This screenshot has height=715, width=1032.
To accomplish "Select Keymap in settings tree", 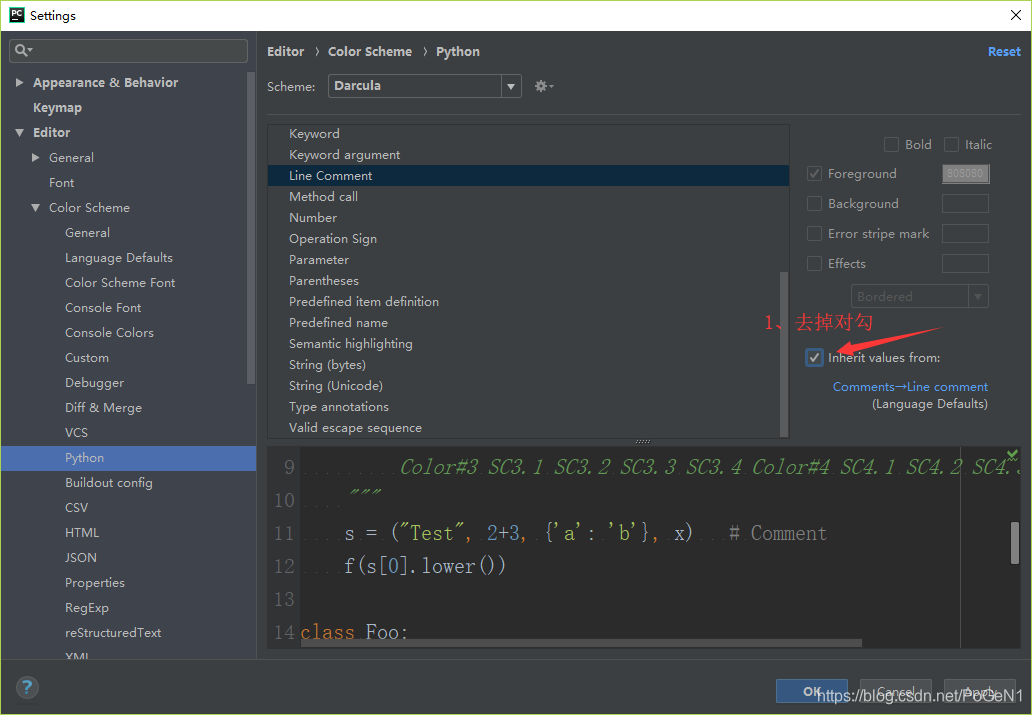I will (57, 107).
